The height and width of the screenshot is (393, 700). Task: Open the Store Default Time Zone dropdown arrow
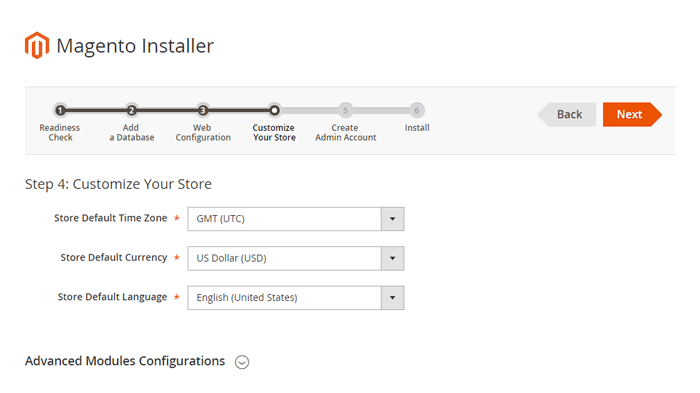click(x=392, y=219)
